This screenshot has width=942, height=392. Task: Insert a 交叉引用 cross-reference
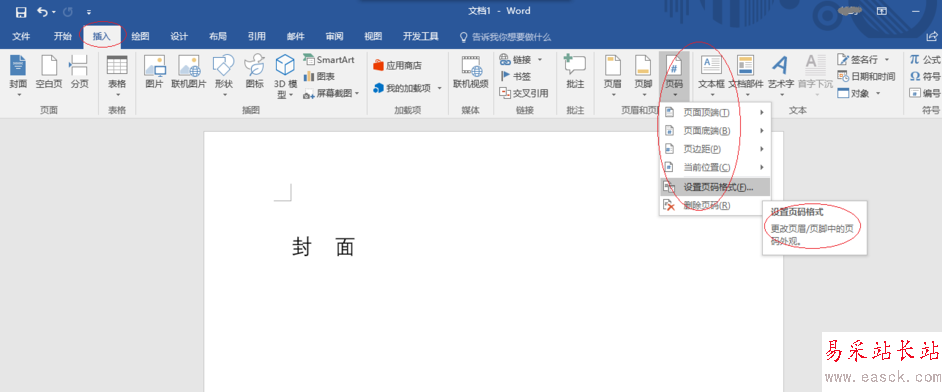coord(524,93)
